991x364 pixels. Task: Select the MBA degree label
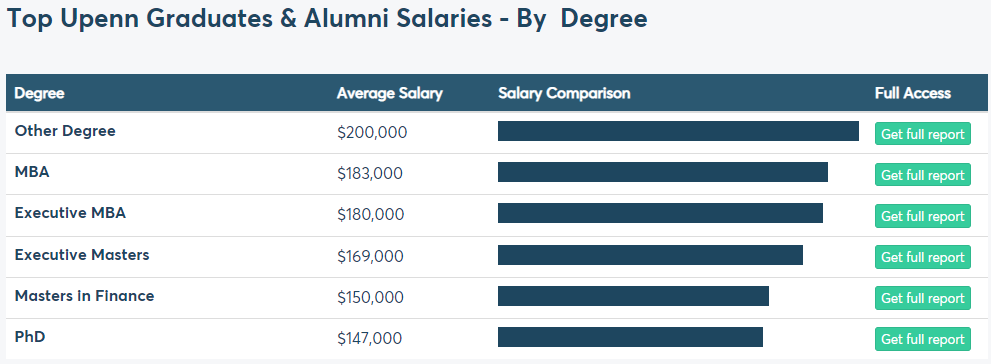point(32,172)
